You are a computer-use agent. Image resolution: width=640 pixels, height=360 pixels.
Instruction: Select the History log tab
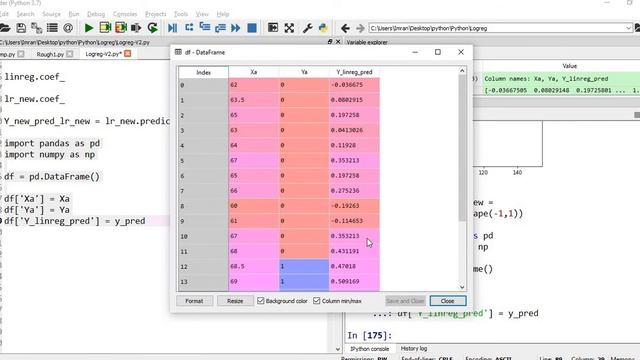[x=414, y=349]
